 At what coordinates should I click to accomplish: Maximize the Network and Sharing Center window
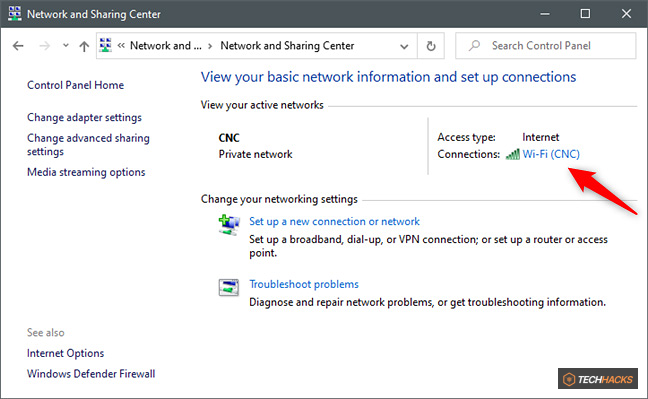[585, 14]
